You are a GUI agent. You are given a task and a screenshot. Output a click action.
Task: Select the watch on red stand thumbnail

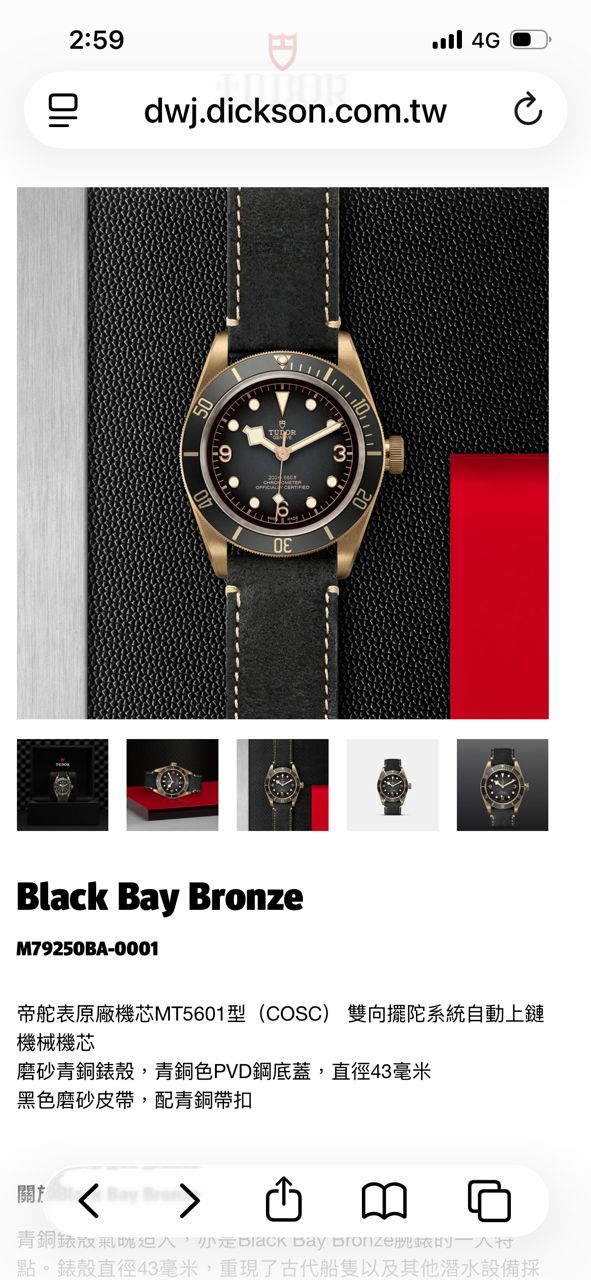pyautogui.click(x=172, y=785)
